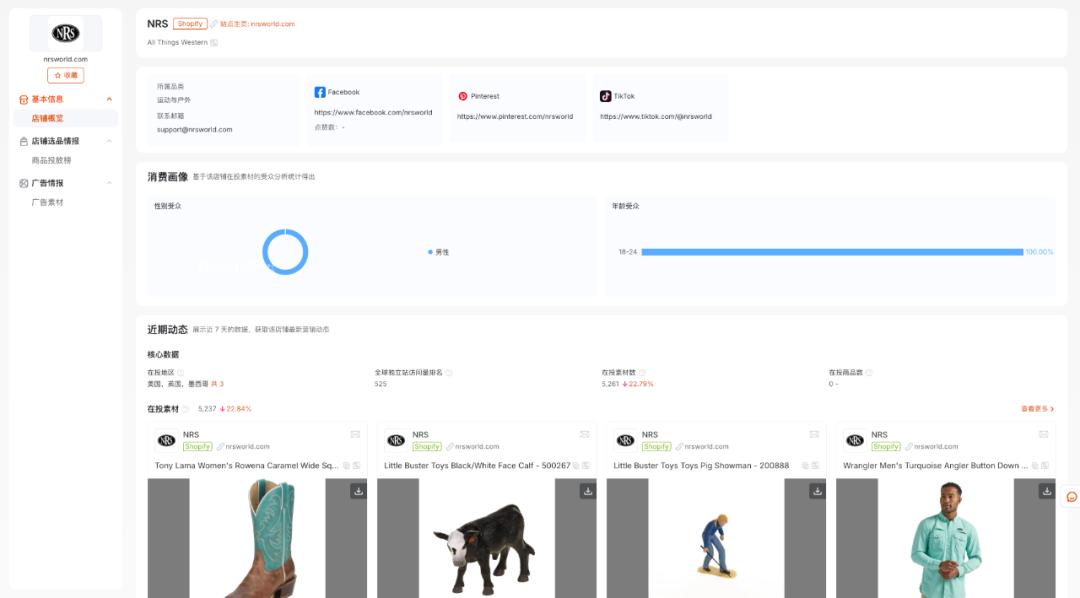Open the Facebook nrsworld URL
The width and height of the screenshot is (1080, 598).
click(373, 112)
